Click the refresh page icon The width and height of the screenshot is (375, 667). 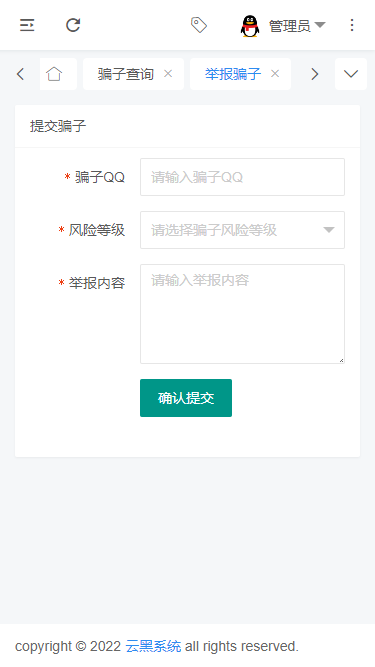(x=73, y=25)
